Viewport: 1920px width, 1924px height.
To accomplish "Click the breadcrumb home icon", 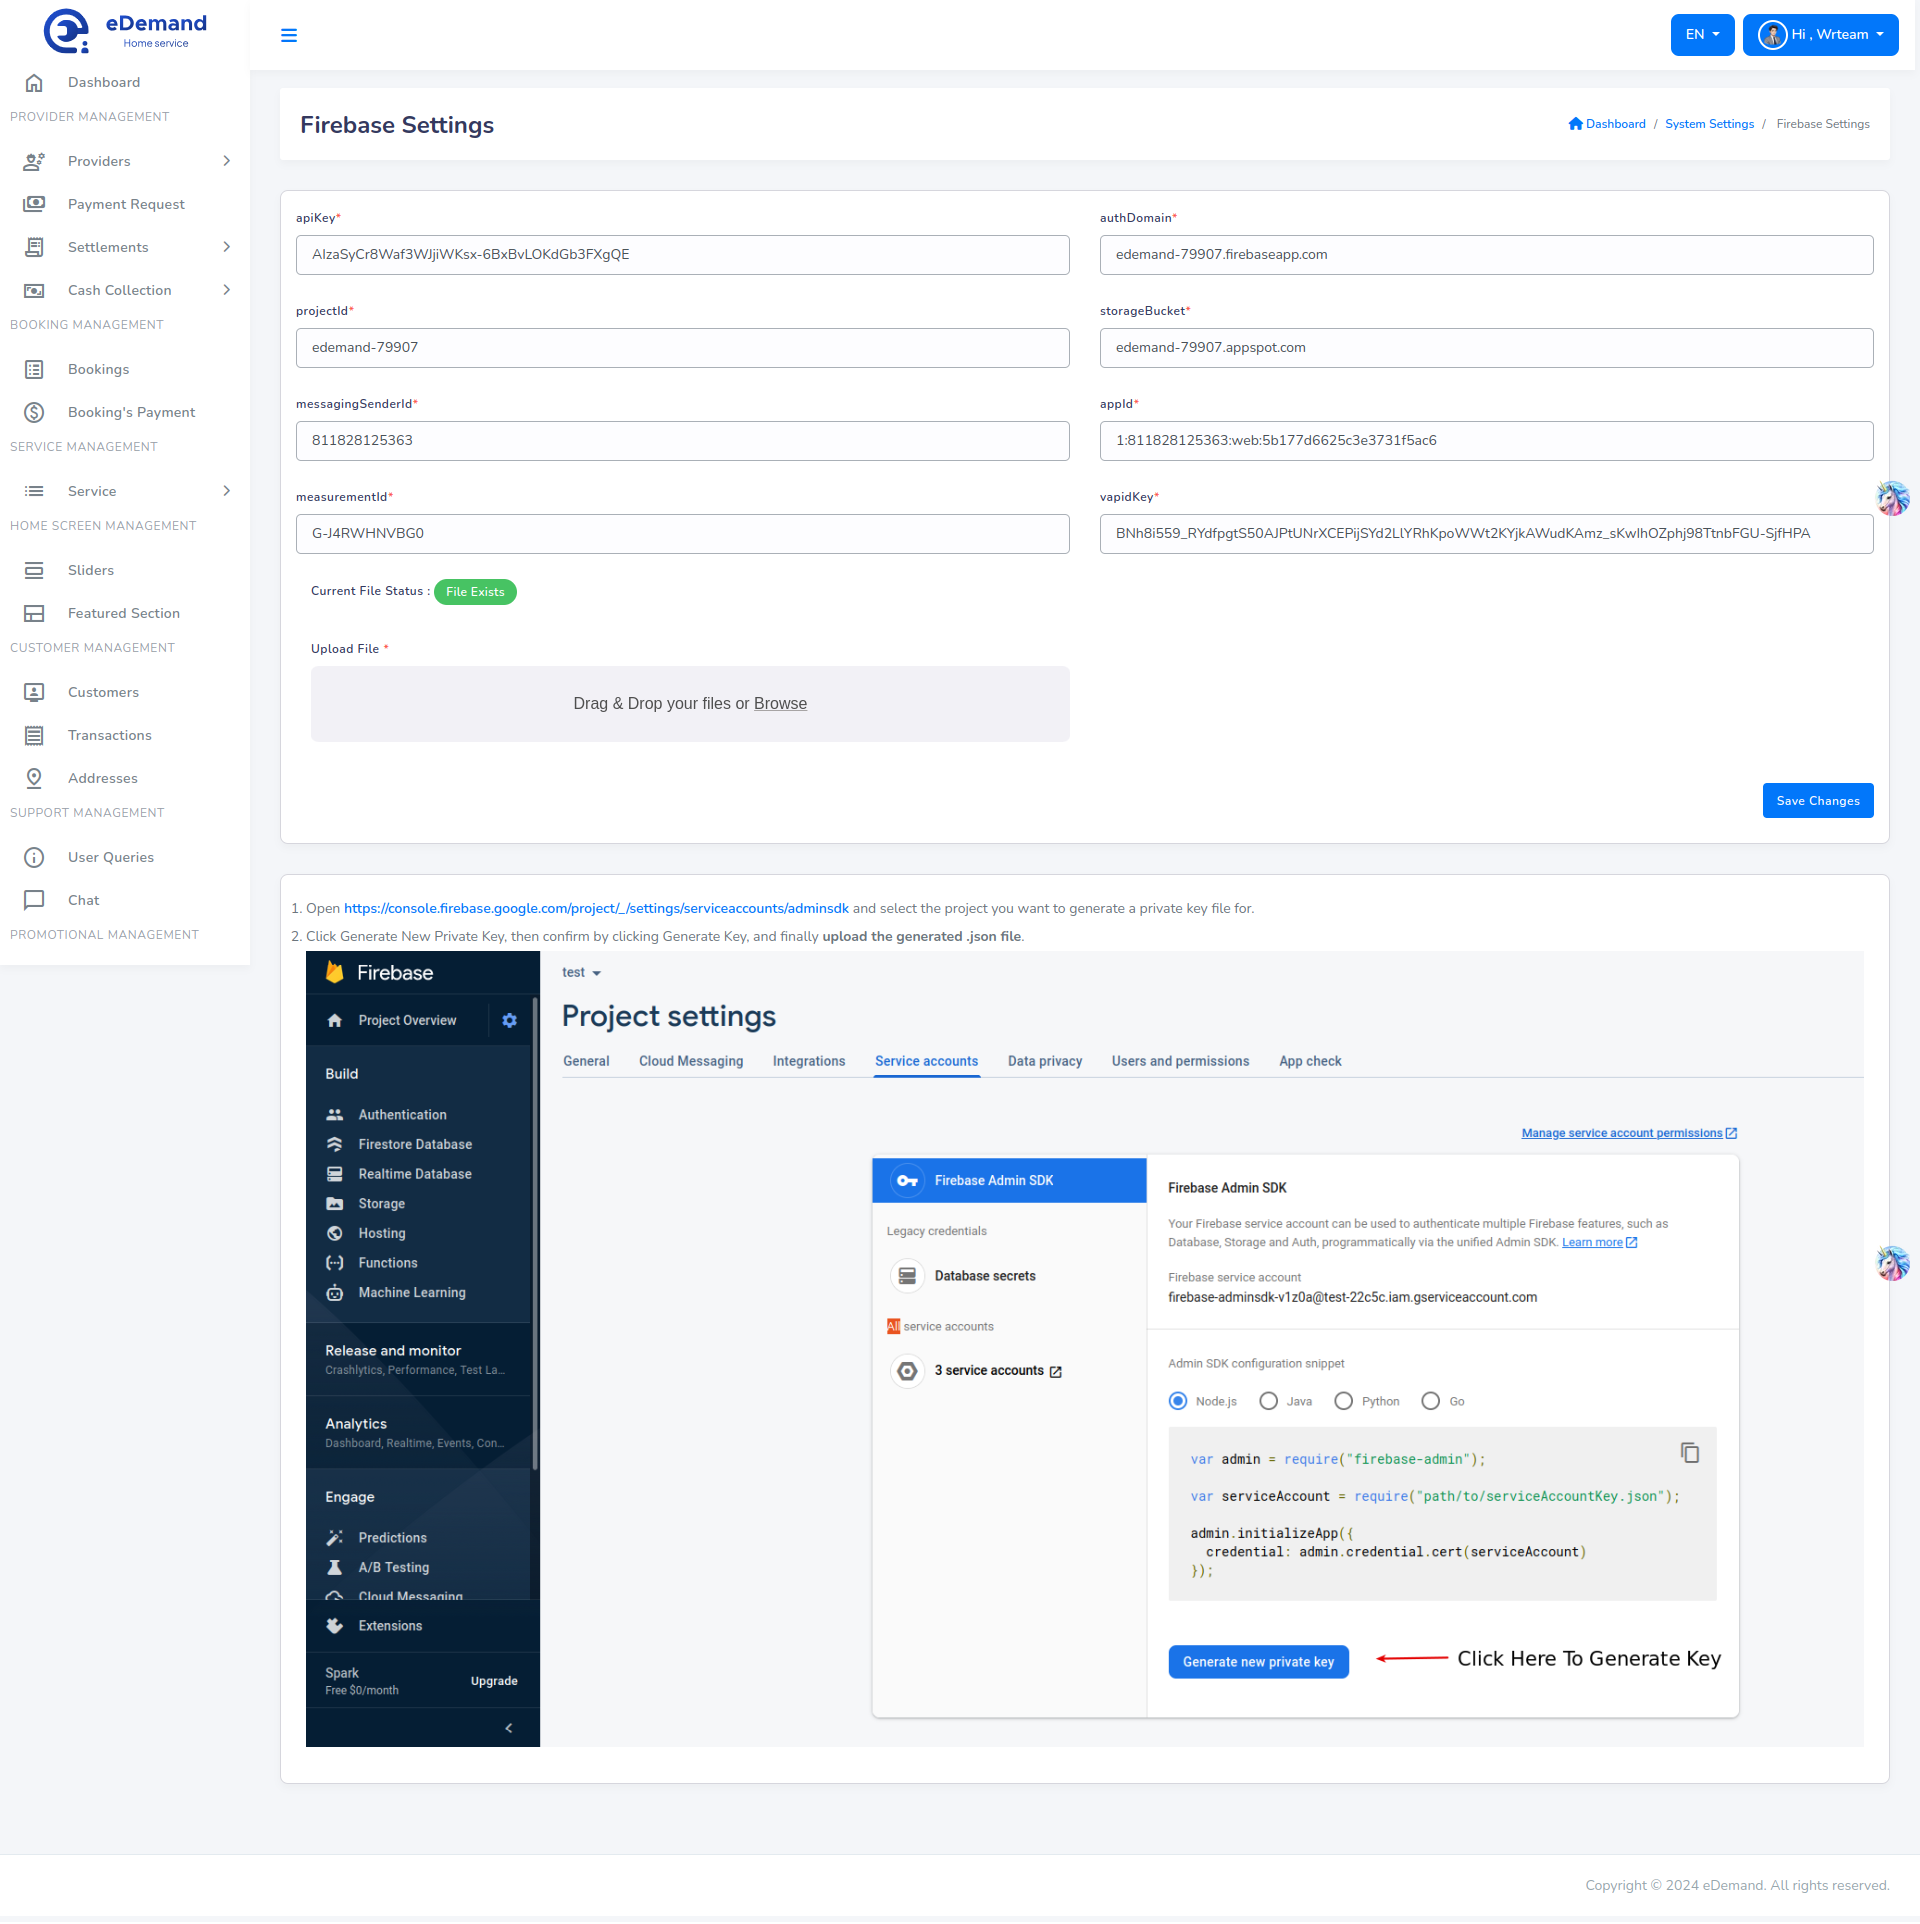I will pyautogui.click(x=1576, y=124).
